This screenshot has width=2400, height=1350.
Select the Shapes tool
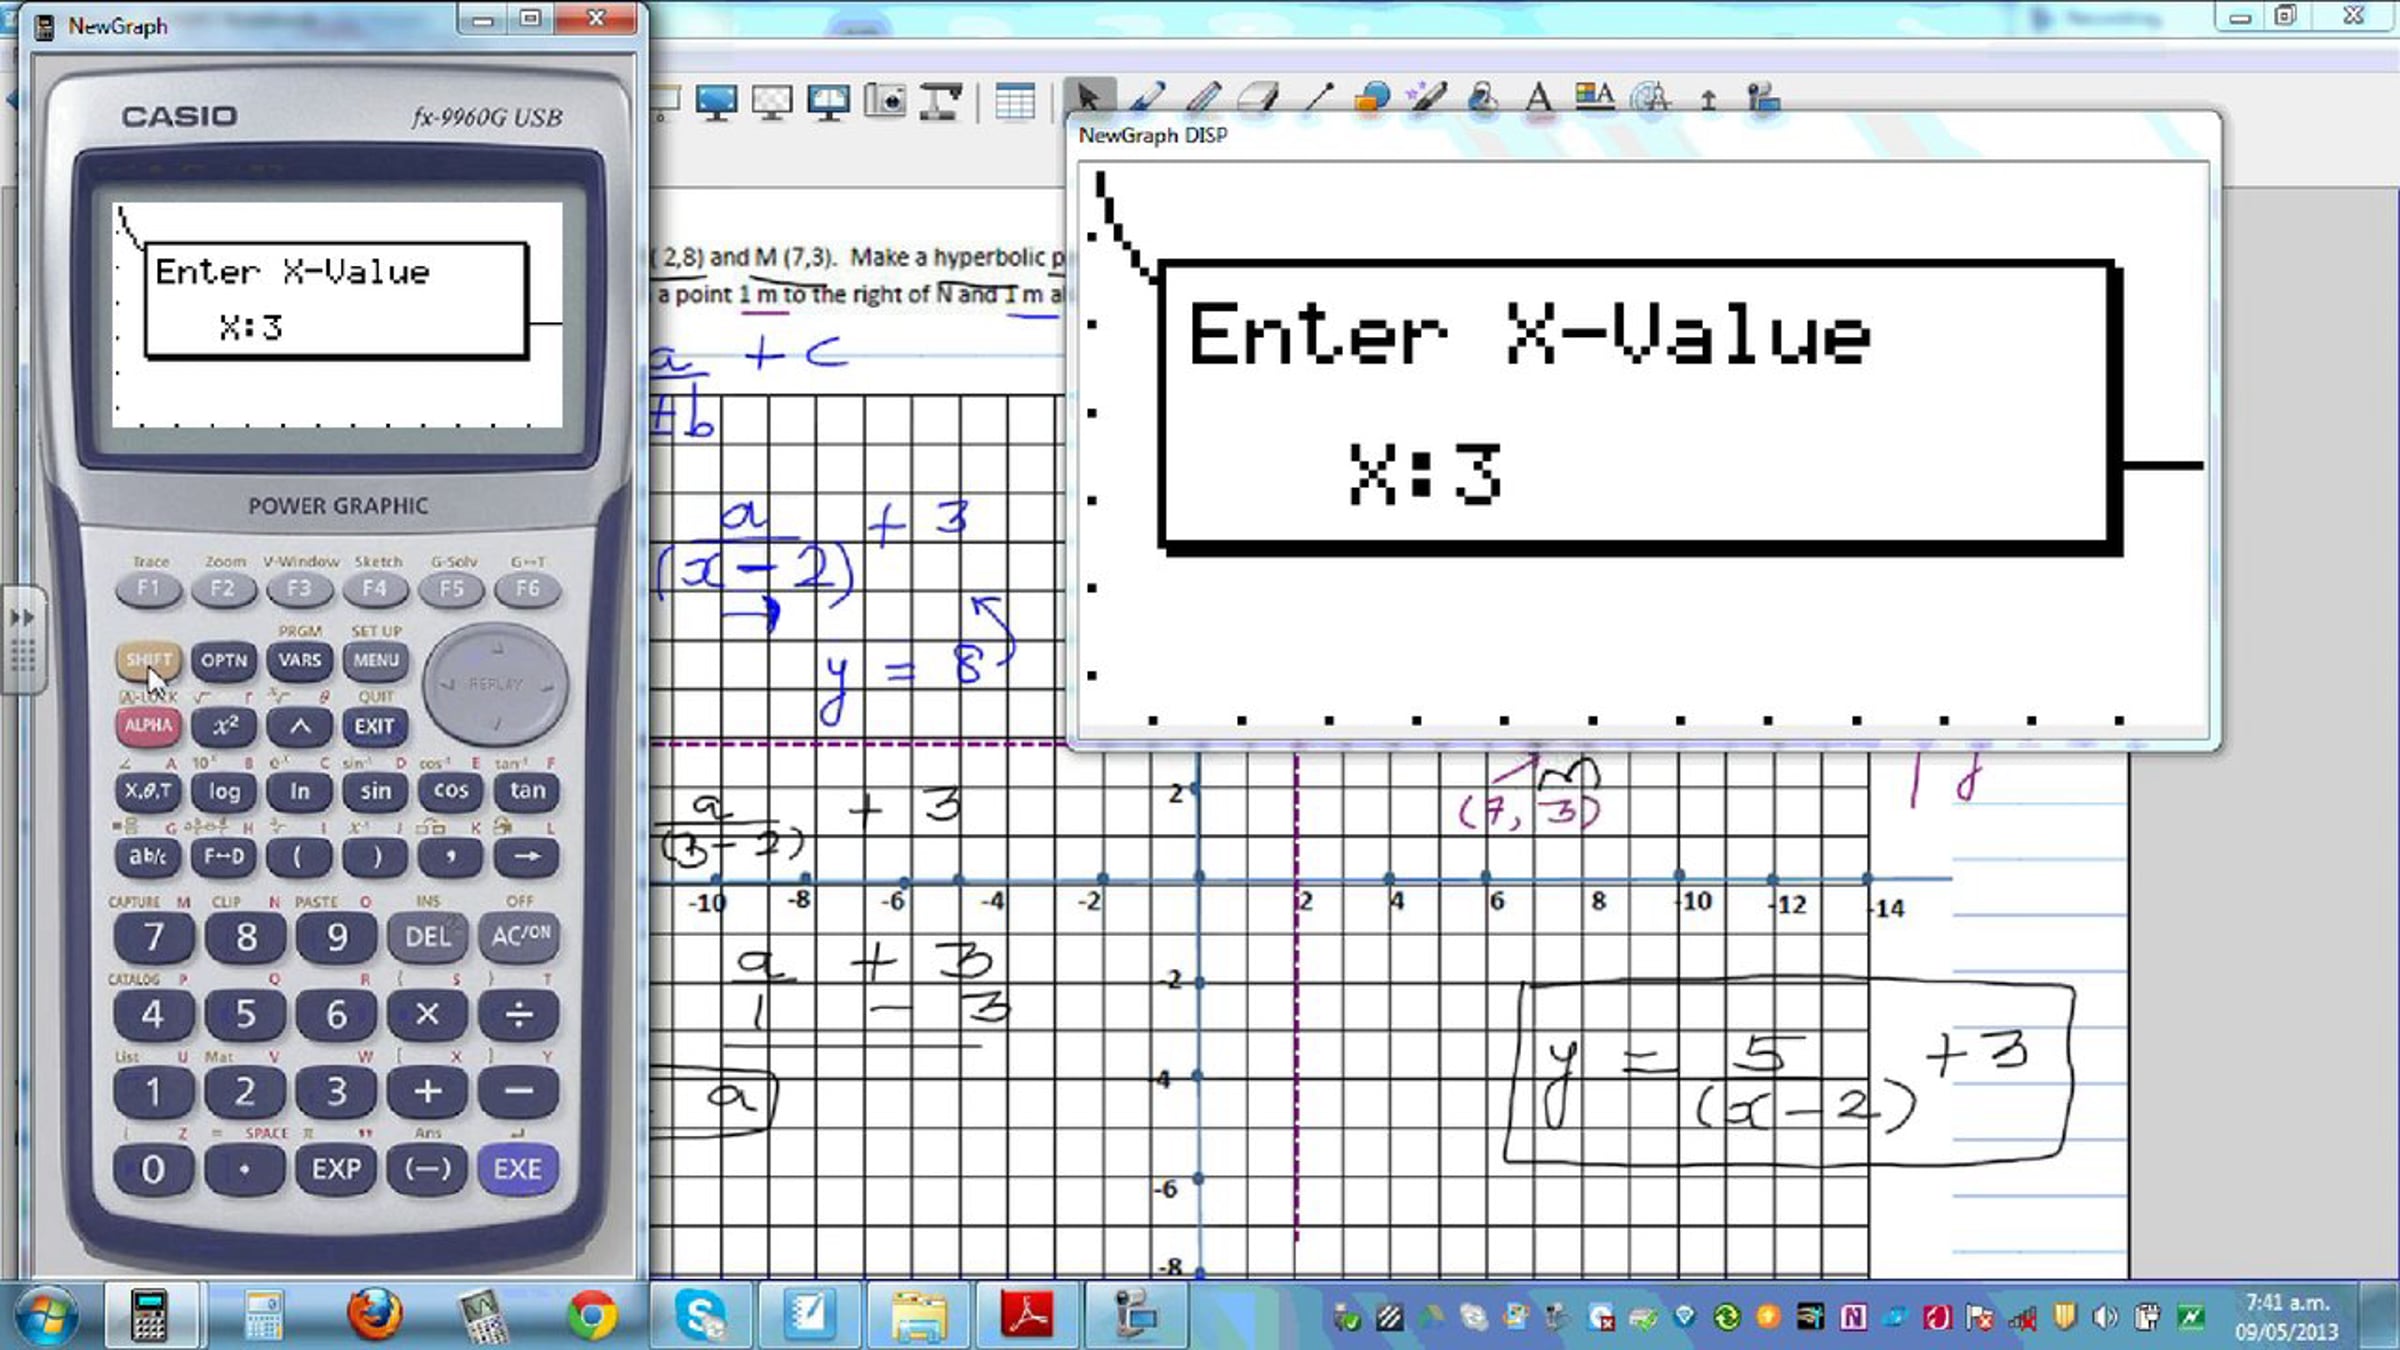(x=1372, y=98)
